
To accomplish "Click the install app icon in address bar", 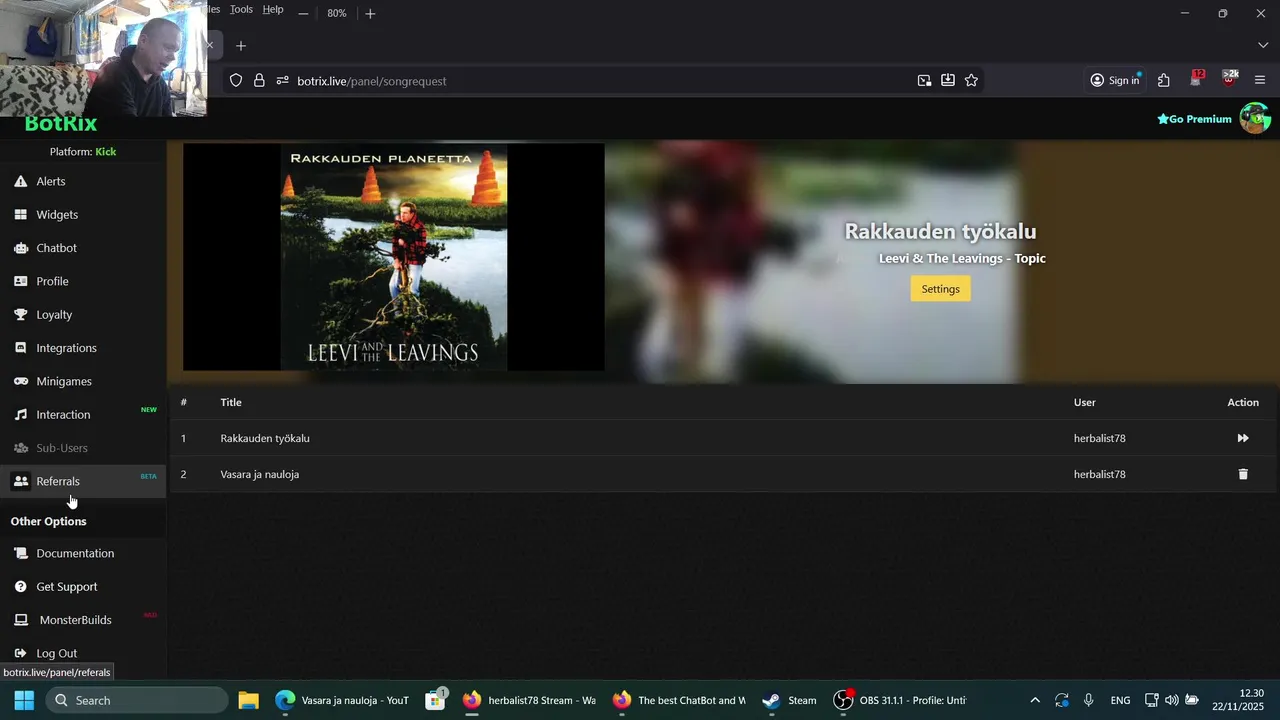I will [948, 80].
